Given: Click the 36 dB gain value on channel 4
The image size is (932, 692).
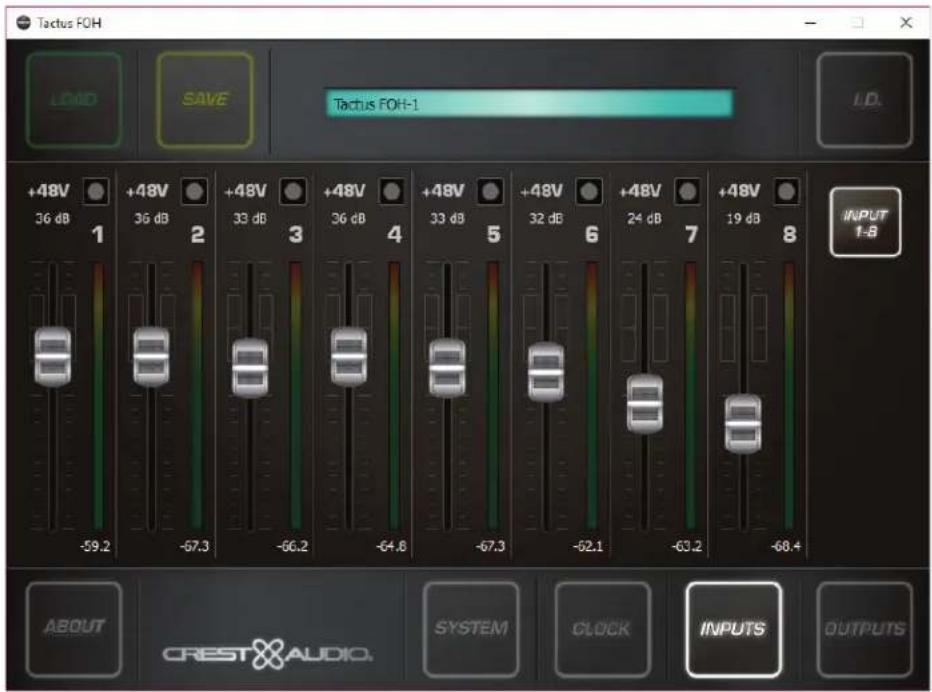Looking at the screenshot, I should [x=348, y=219].
